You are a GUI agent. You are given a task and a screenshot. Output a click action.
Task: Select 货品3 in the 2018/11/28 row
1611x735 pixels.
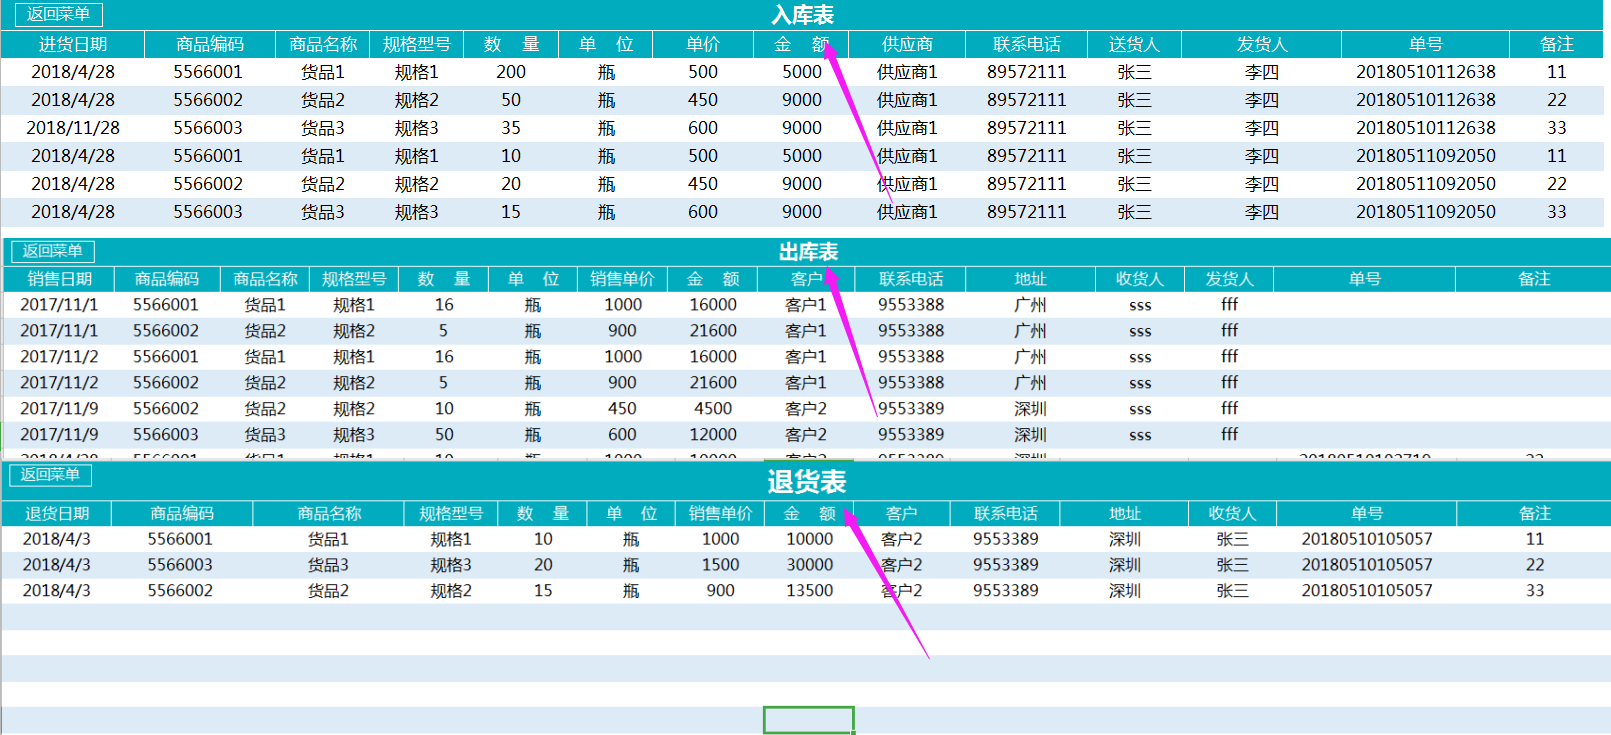322,128
